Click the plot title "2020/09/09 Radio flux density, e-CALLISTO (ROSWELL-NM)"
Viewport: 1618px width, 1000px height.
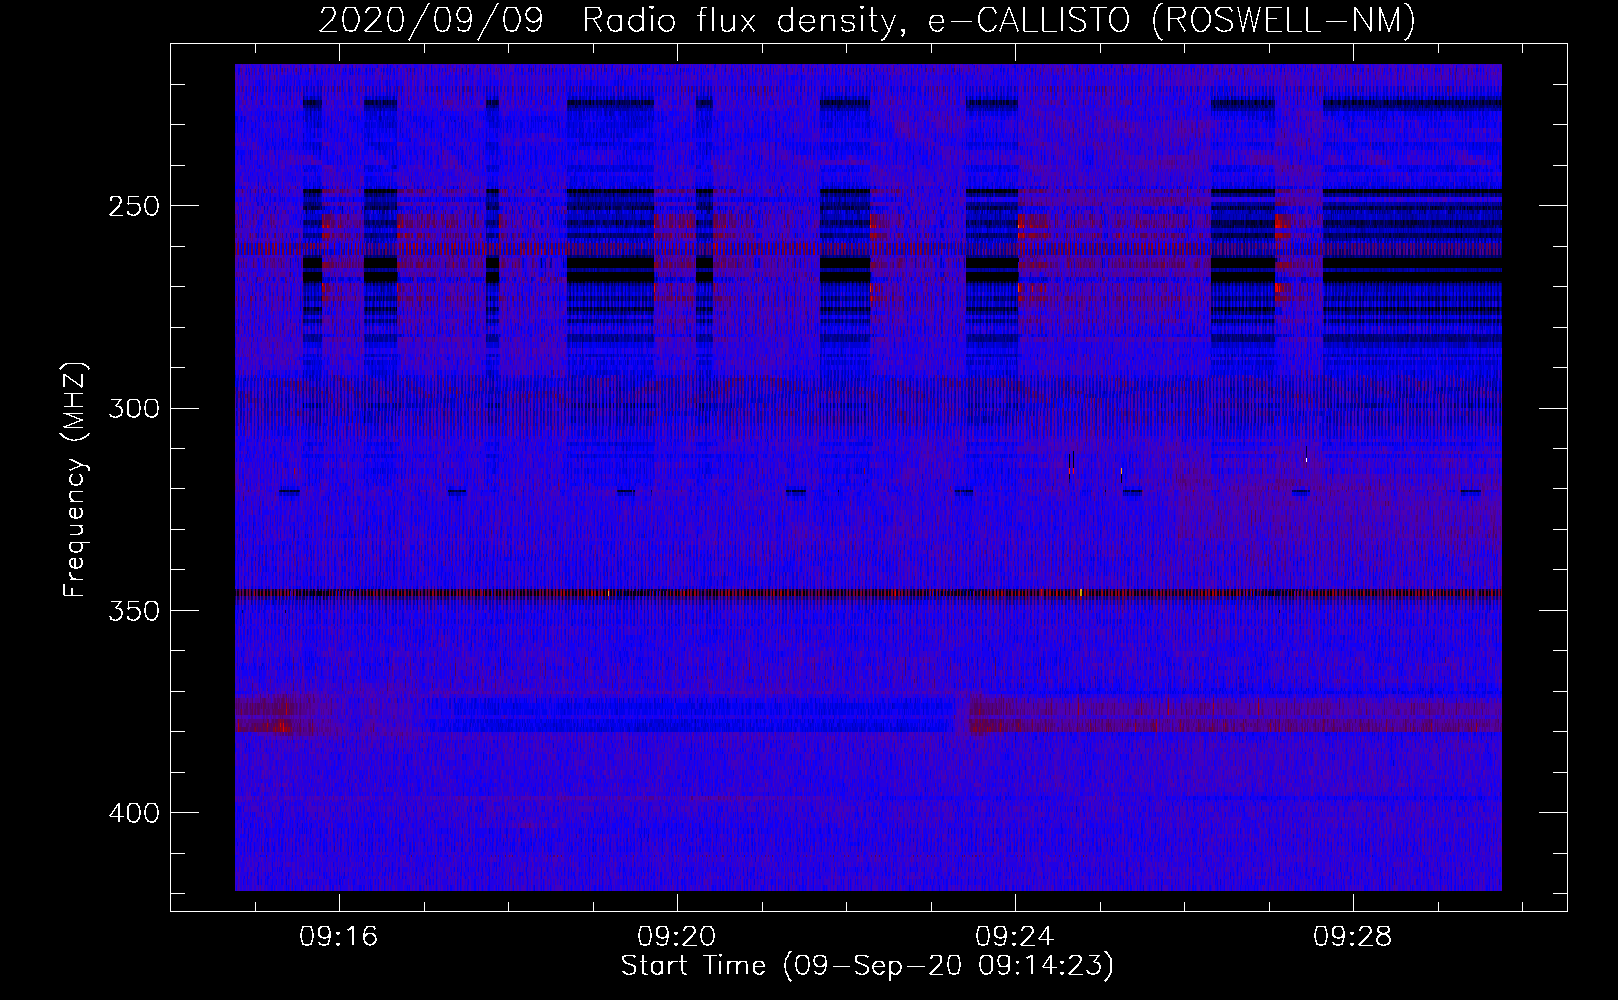click(x=867, y=20)
